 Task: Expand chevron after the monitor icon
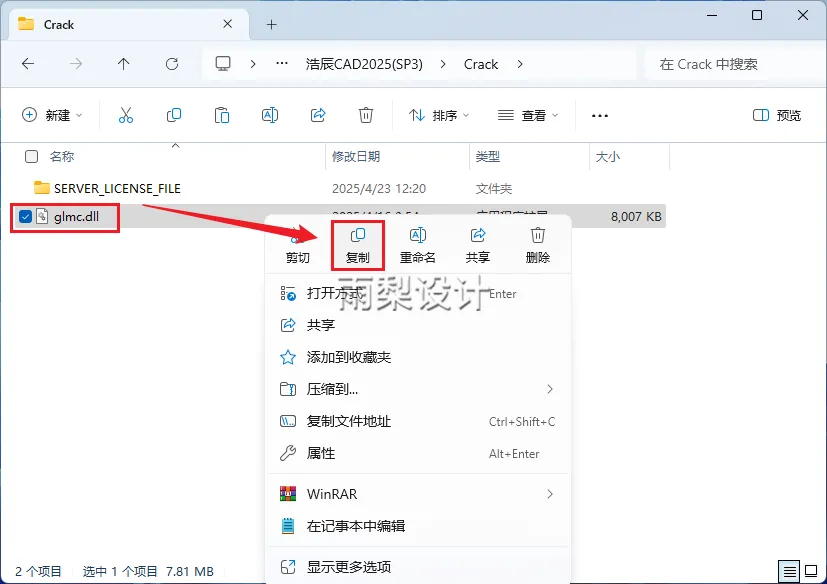coord(253,64)
